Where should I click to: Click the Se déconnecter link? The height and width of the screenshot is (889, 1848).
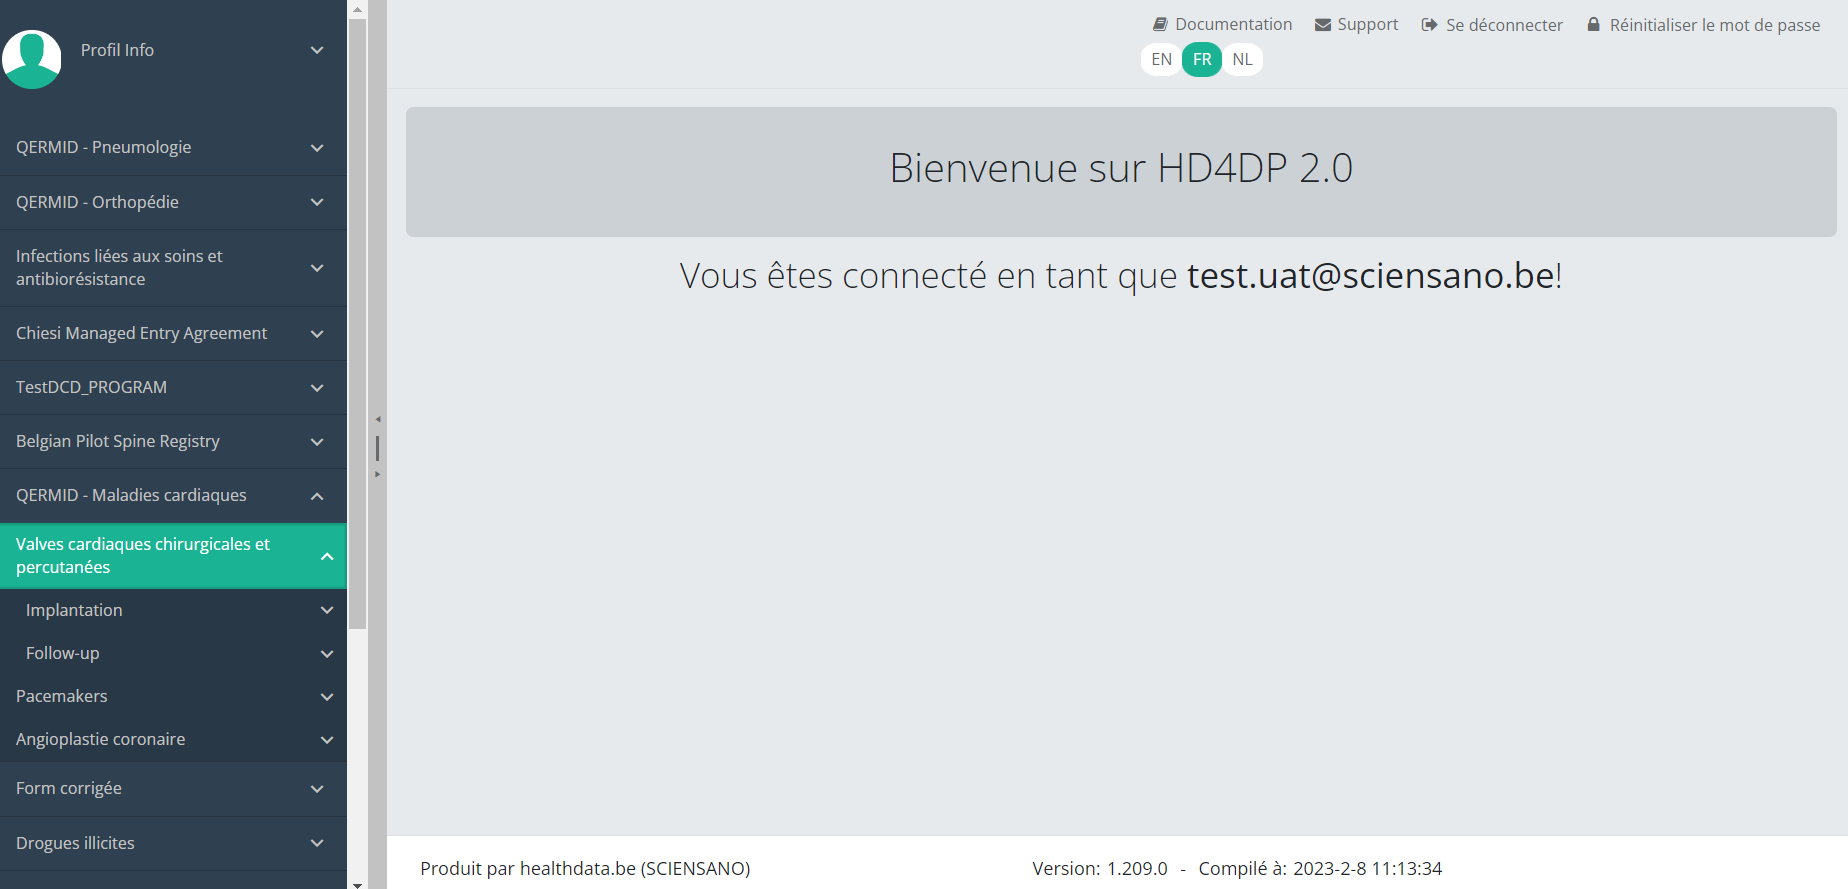[x=1503, y=24]
